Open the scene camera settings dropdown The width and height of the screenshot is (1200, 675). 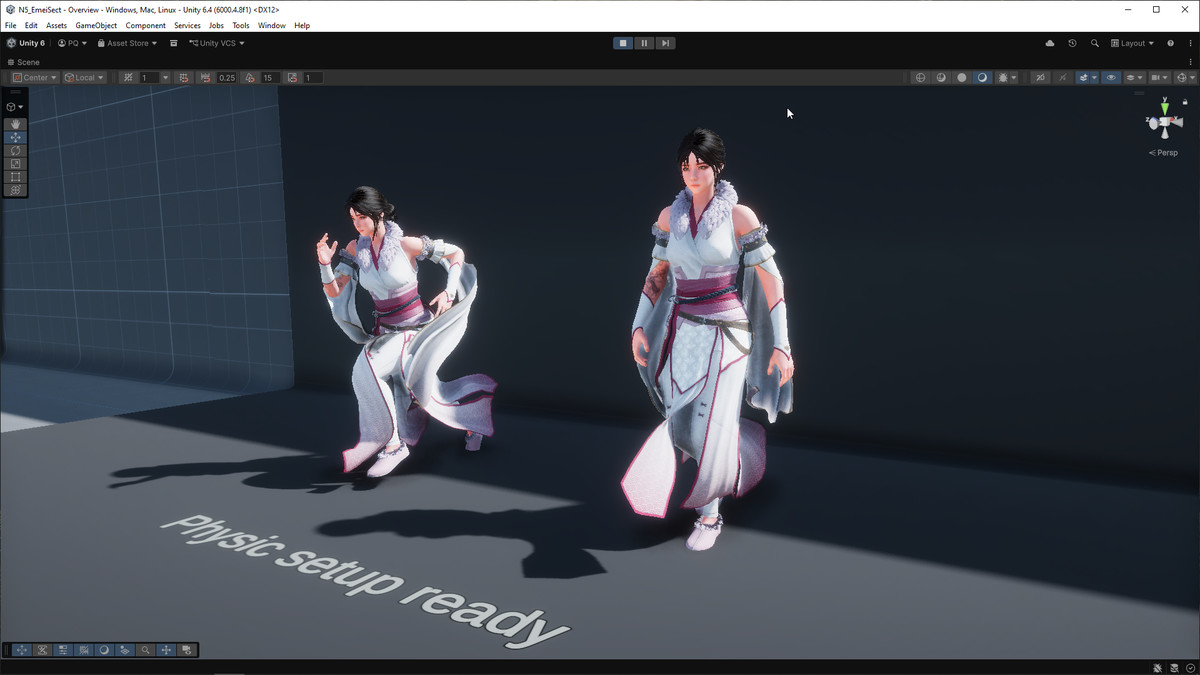click(1160, 78)
